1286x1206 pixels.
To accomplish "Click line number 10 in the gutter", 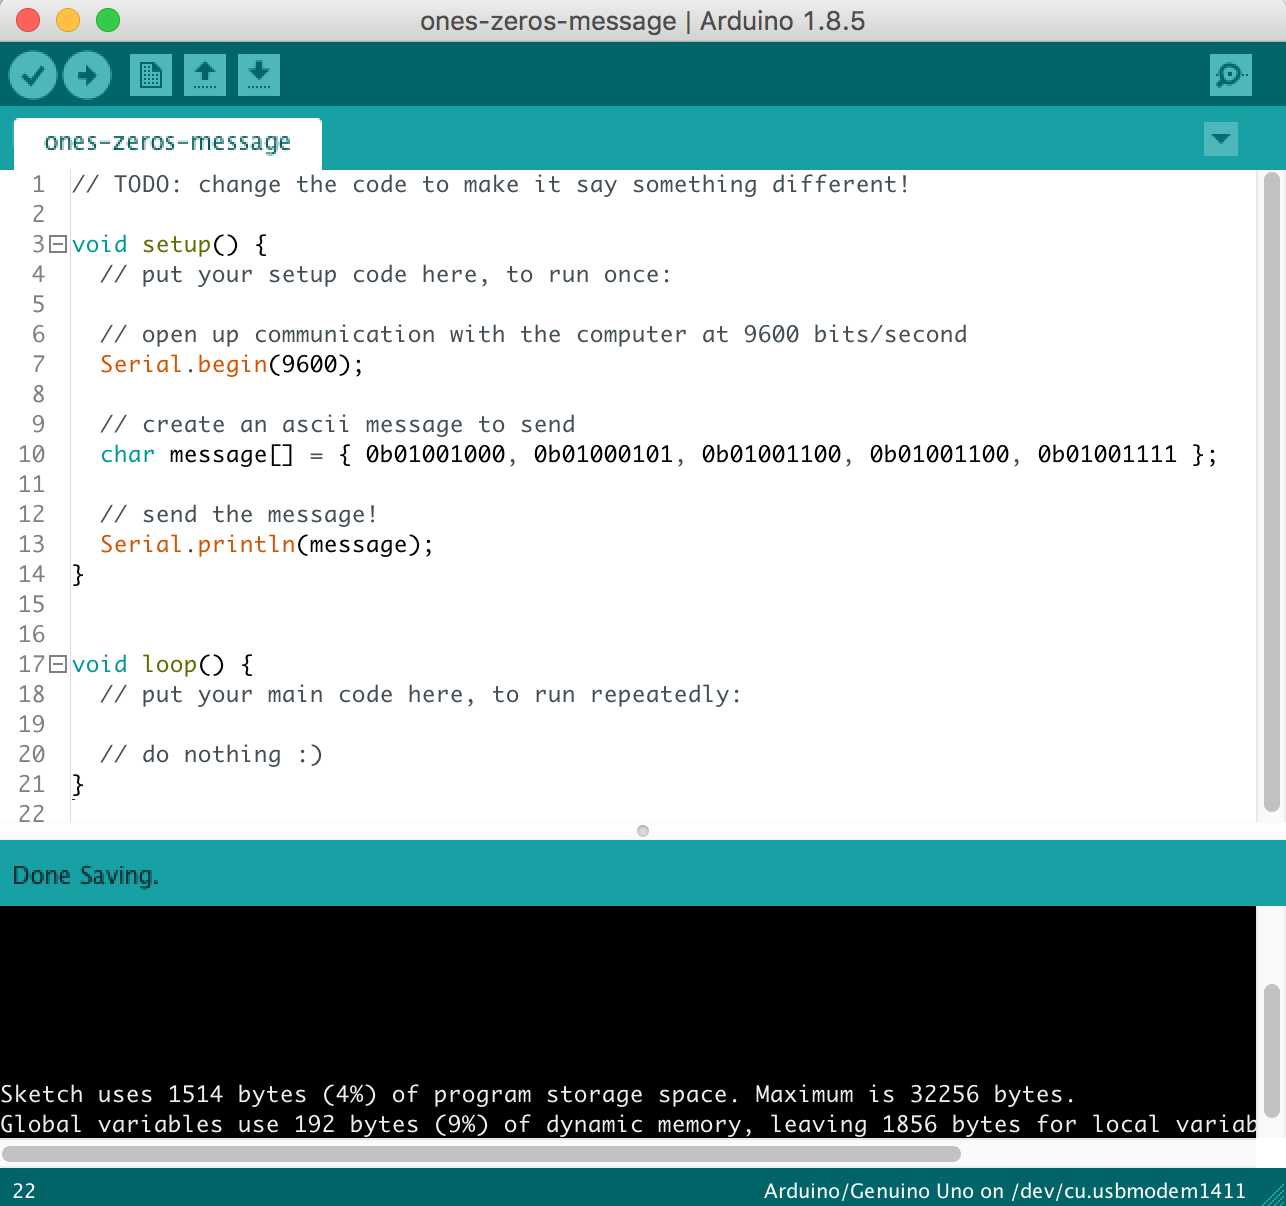I will click(x=32, y=455).
